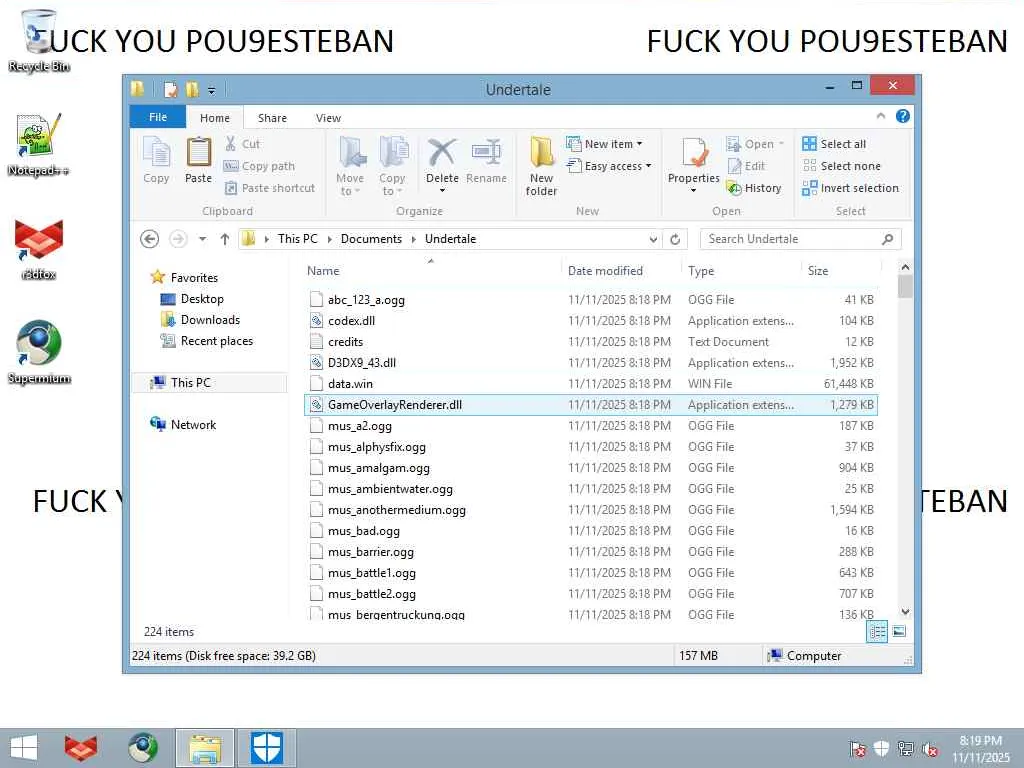Refresh the Undertale folder
Image resolution: width=1024 pixels, height=768 pixels.
click(x=675, y=240)
